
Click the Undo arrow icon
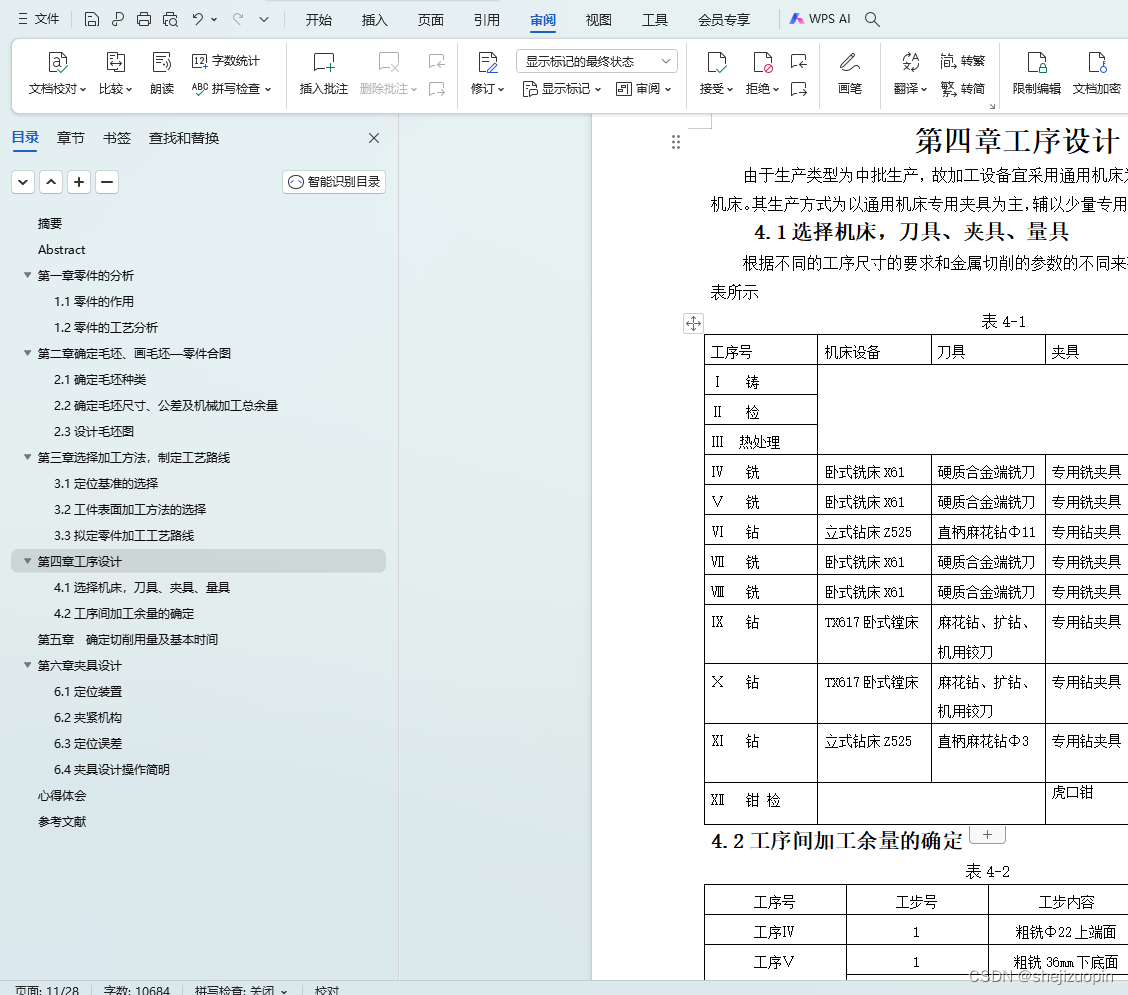[198, 19]
